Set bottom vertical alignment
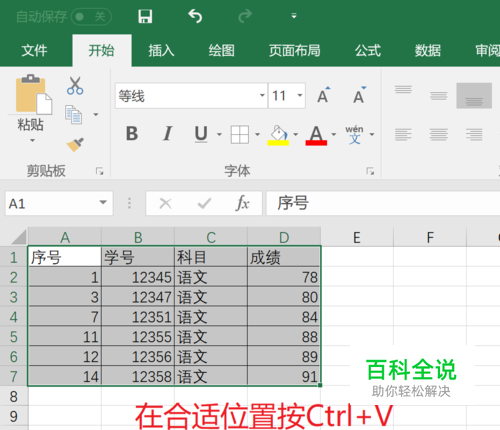Image resolution: width=500 pixels, height=430 pixels. tap(474, 95)
